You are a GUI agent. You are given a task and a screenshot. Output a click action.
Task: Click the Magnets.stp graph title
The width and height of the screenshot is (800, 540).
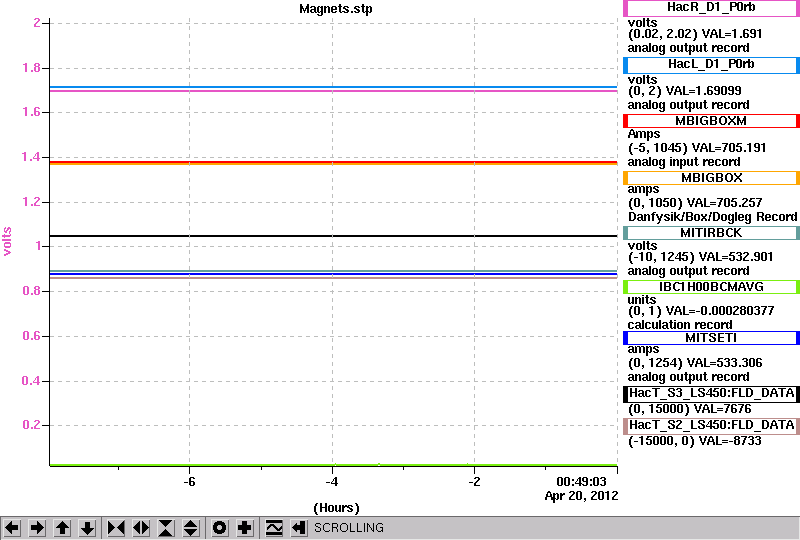tap(336, 9)
